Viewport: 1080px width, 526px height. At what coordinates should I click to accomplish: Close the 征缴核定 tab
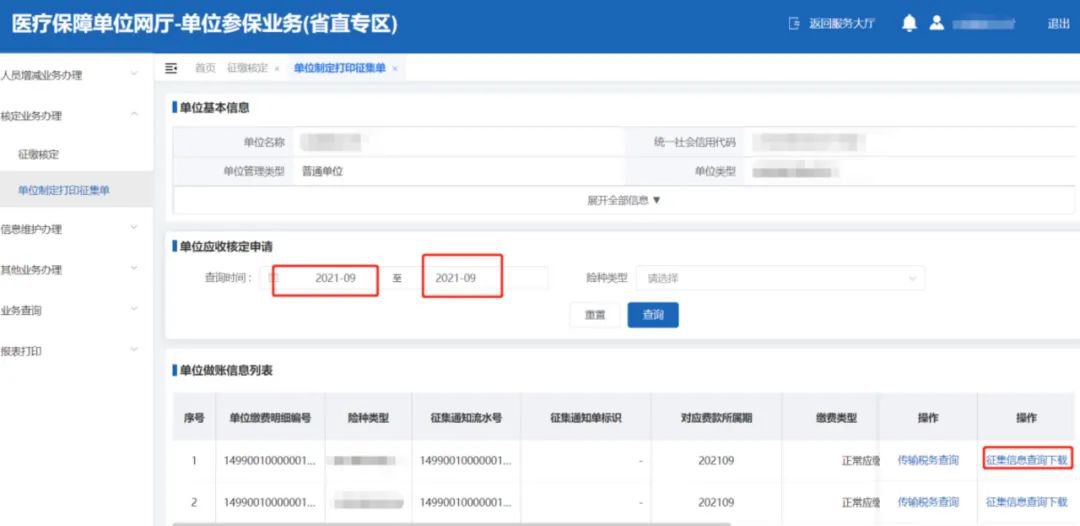click(277, 69)
